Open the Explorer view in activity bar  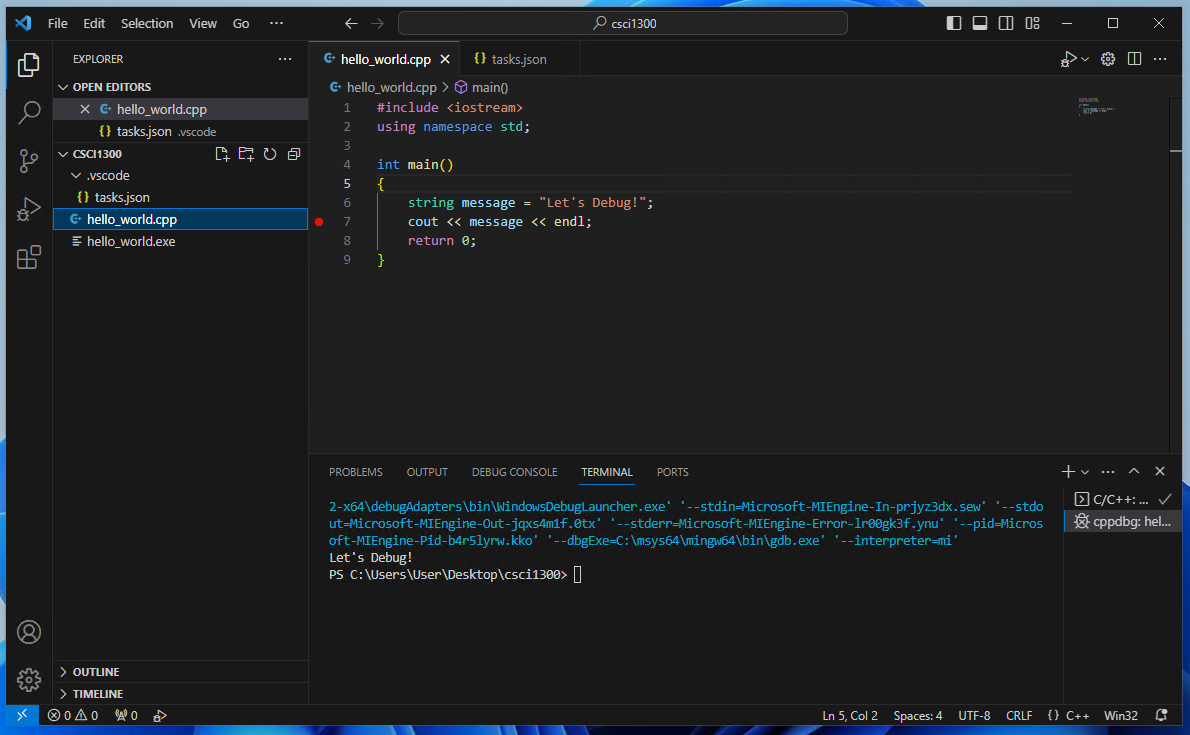click(29, 65)
